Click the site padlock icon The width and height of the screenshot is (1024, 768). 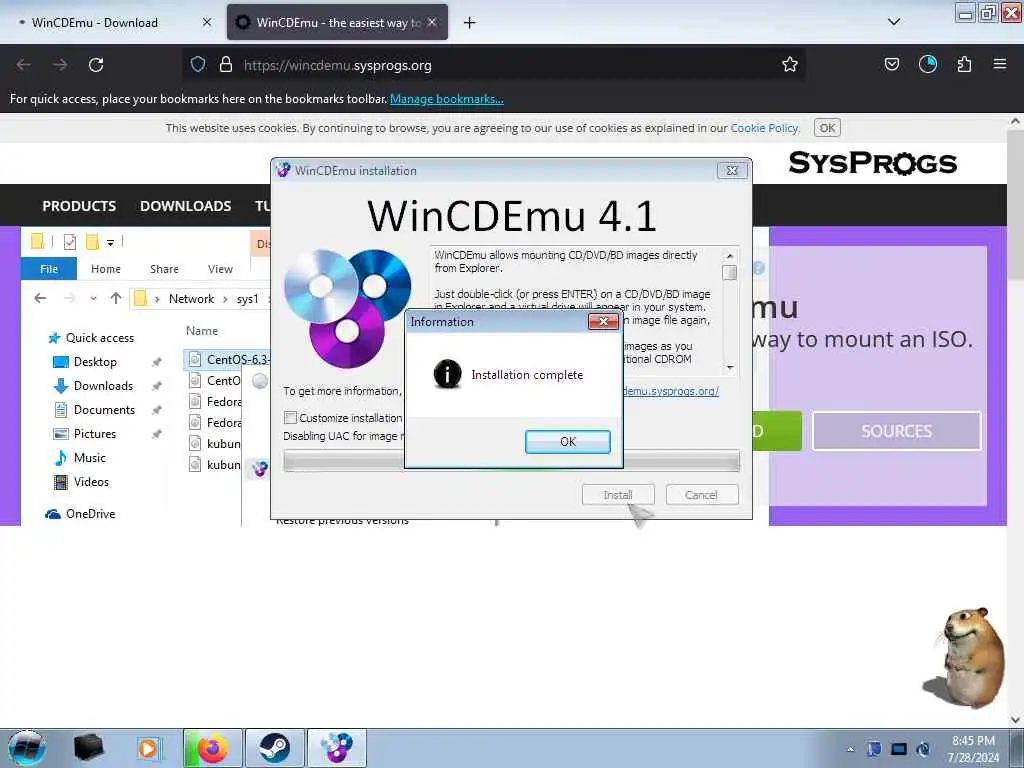tap(226, 65)
